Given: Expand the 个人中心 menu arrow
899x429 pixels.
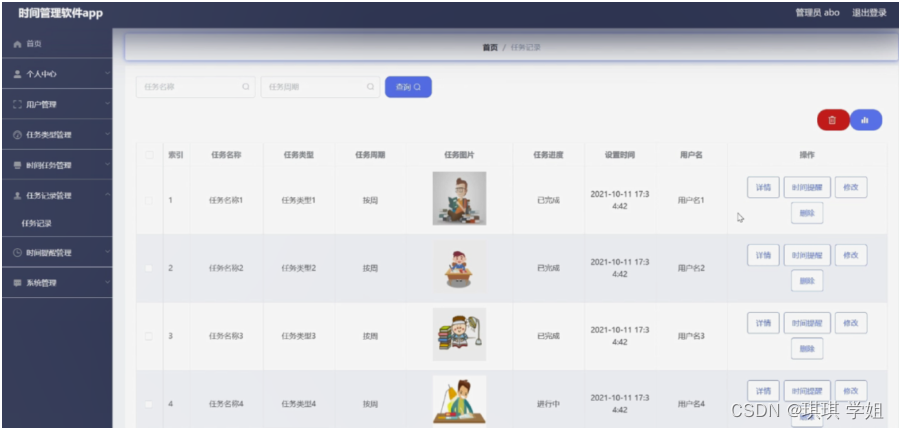Looking at the screenshot, I should (107, 74).
